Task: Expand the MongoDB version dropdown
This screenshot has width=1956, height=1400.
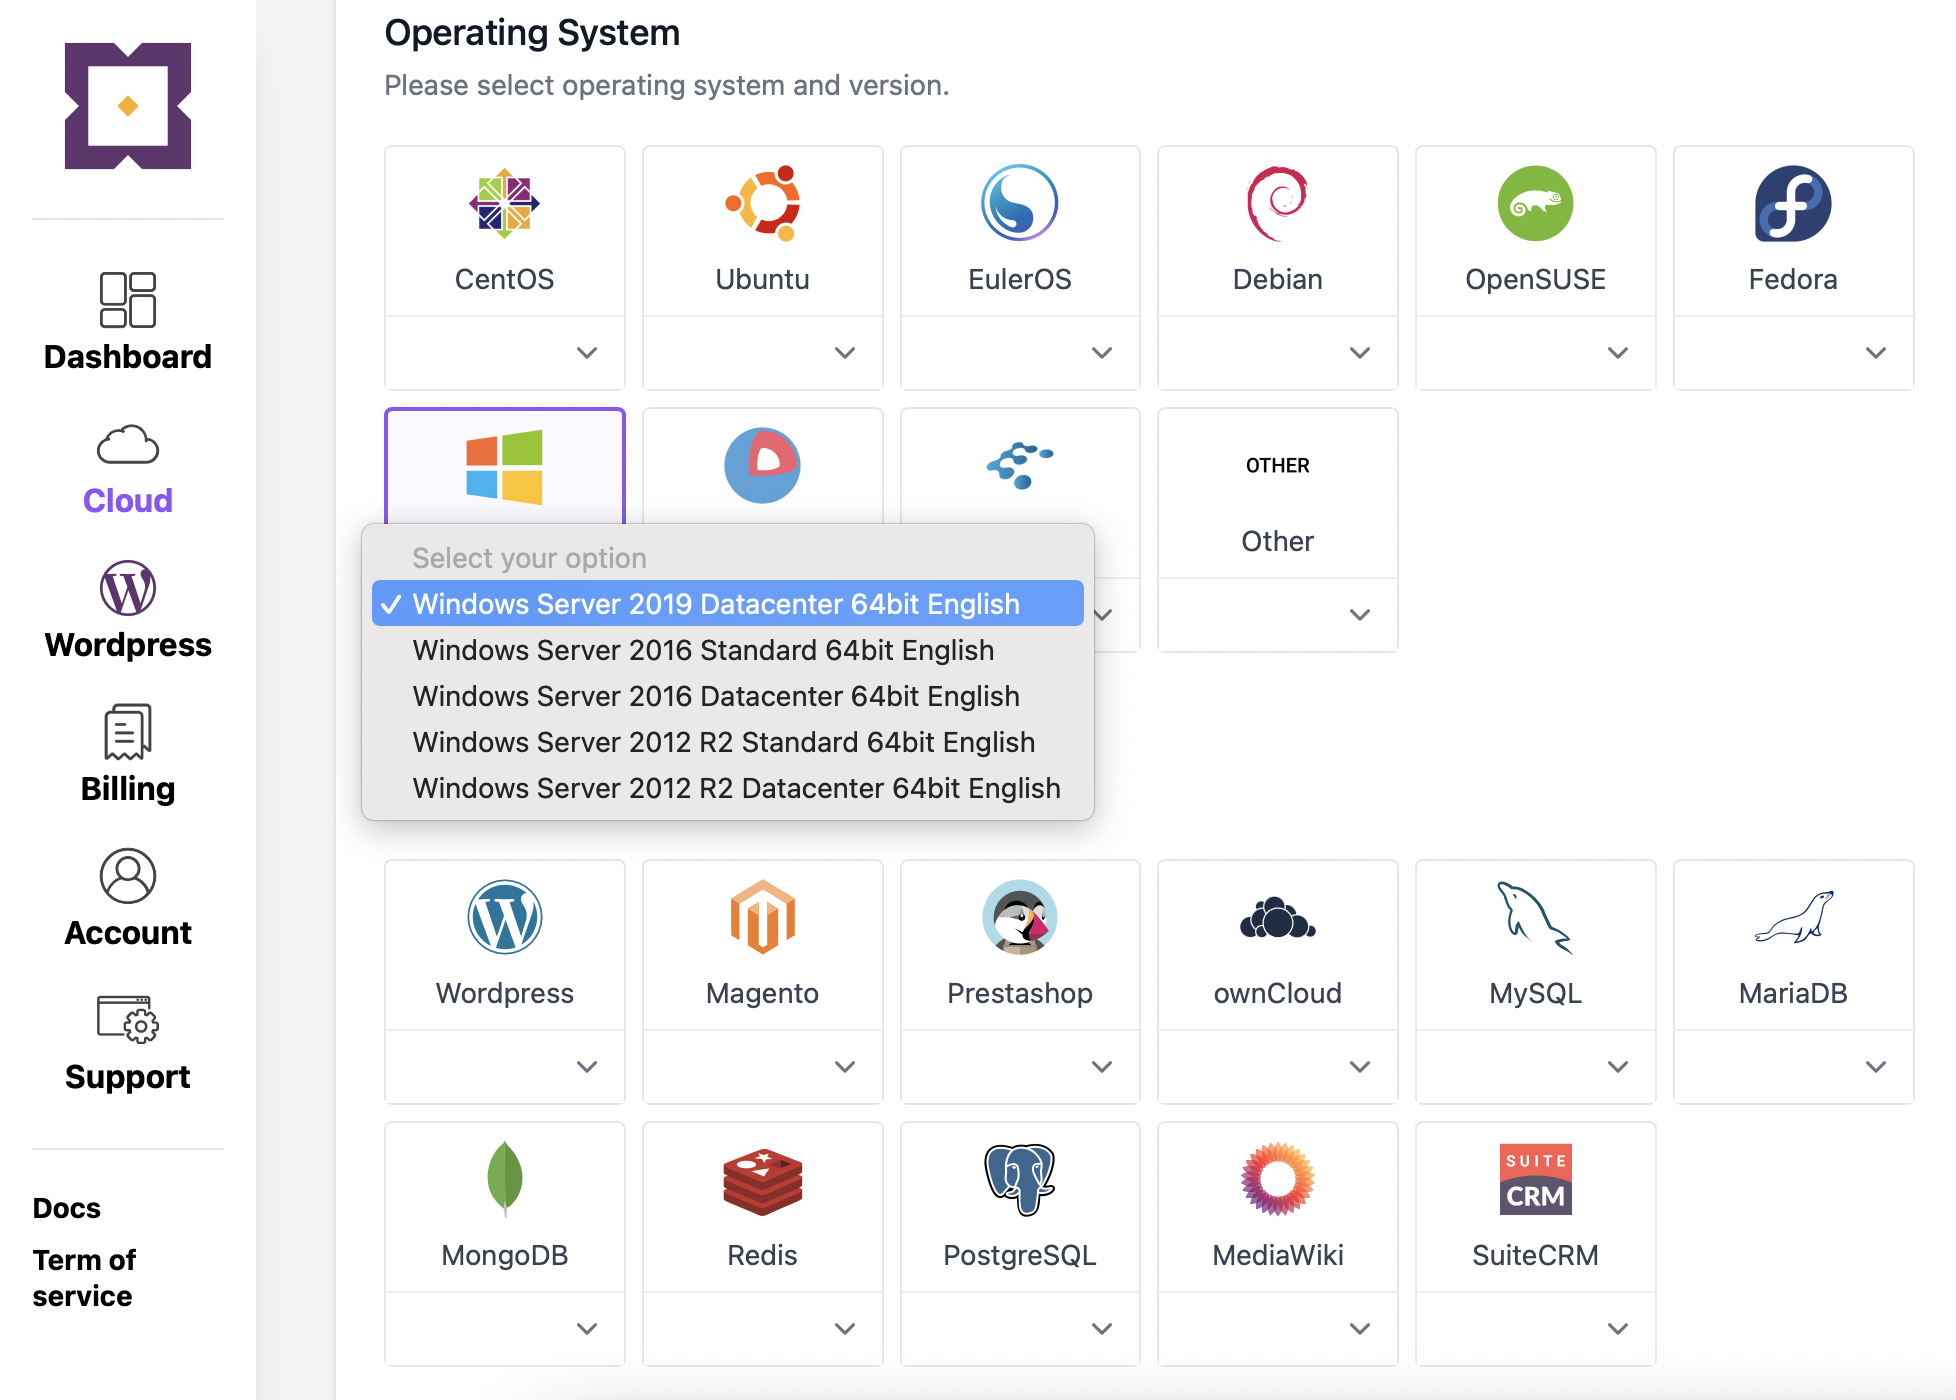Action: click(x=505, y=1329)
